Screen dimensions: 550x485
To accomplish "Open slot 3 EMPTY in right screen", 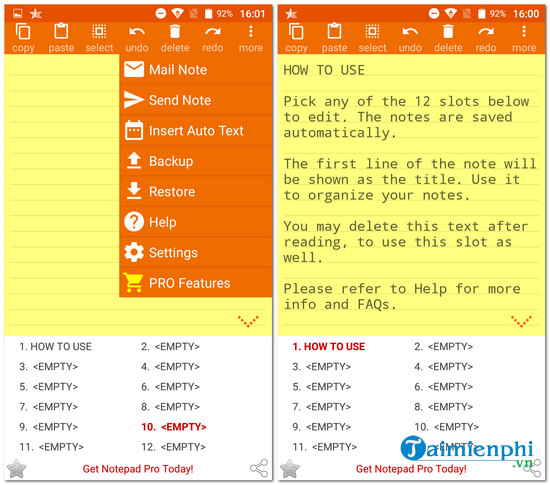I will pyautogui.click(x=322, y=366).
